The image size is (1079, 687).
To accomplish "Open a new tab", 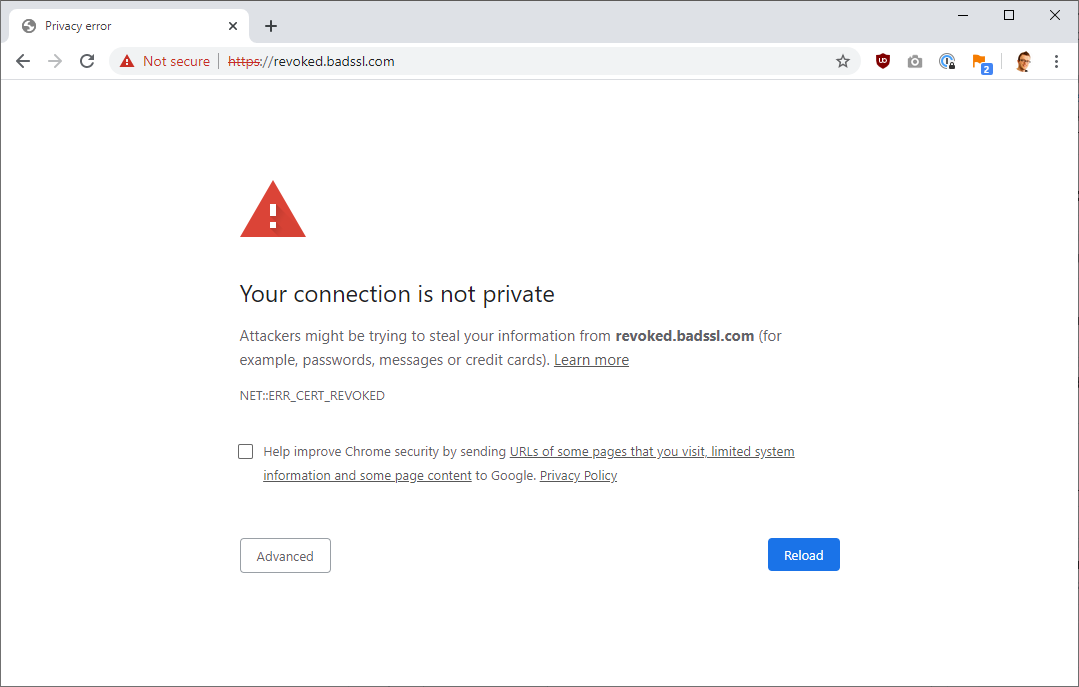I will (271, 26).
